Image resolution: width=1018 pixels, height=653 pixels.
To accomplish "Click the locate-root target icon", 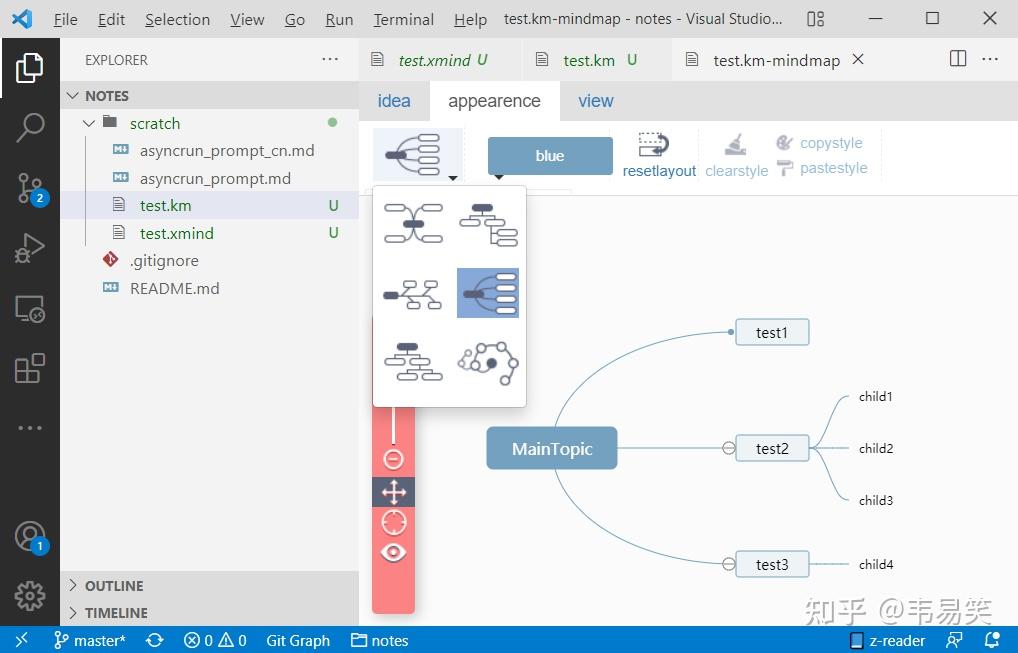I will (x=393, y=522).
